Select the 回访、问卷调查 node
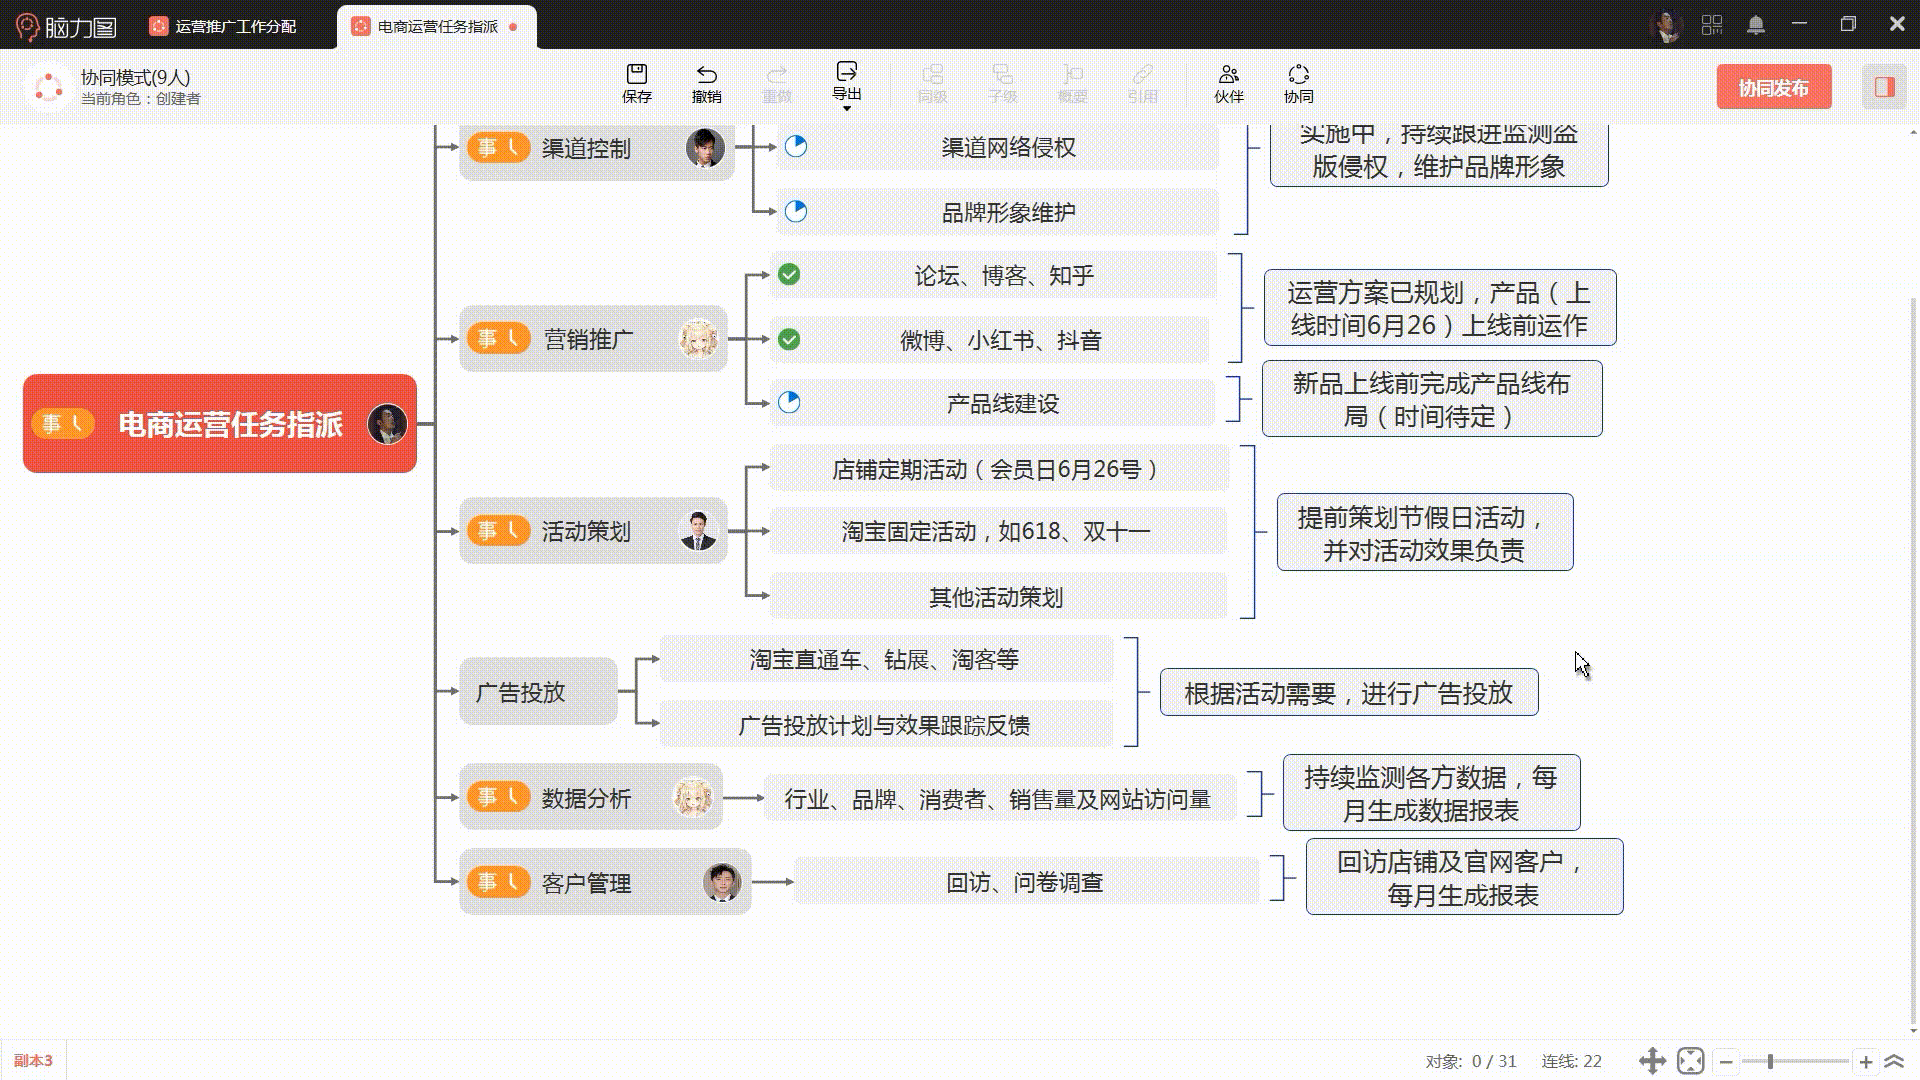Viewport: 1920px width, 1080px height. 1026,882
